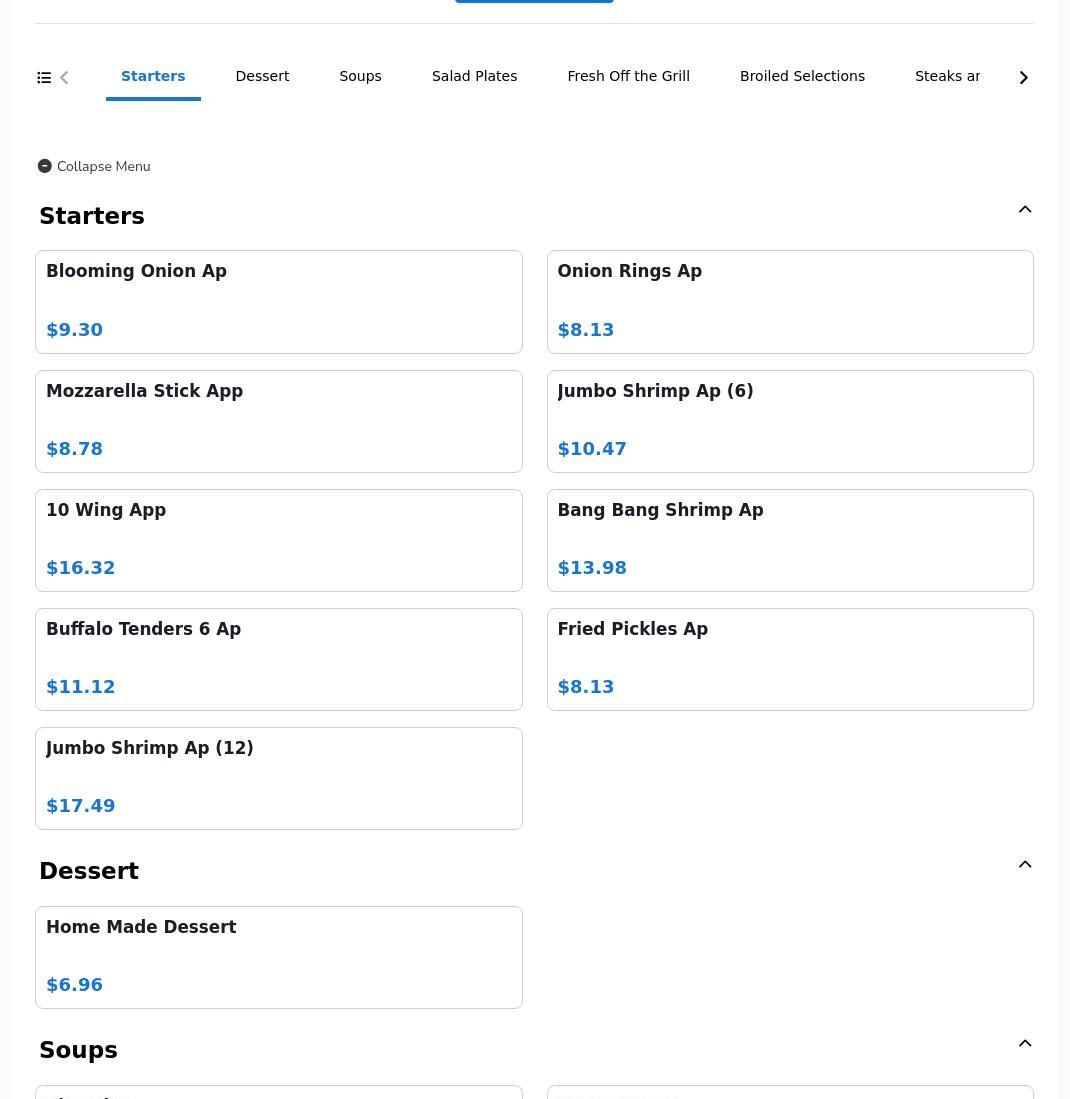This screenshot has height=1099, width=1070.
Task: Go to Broiled Selections tab
Action: point(802,77)
